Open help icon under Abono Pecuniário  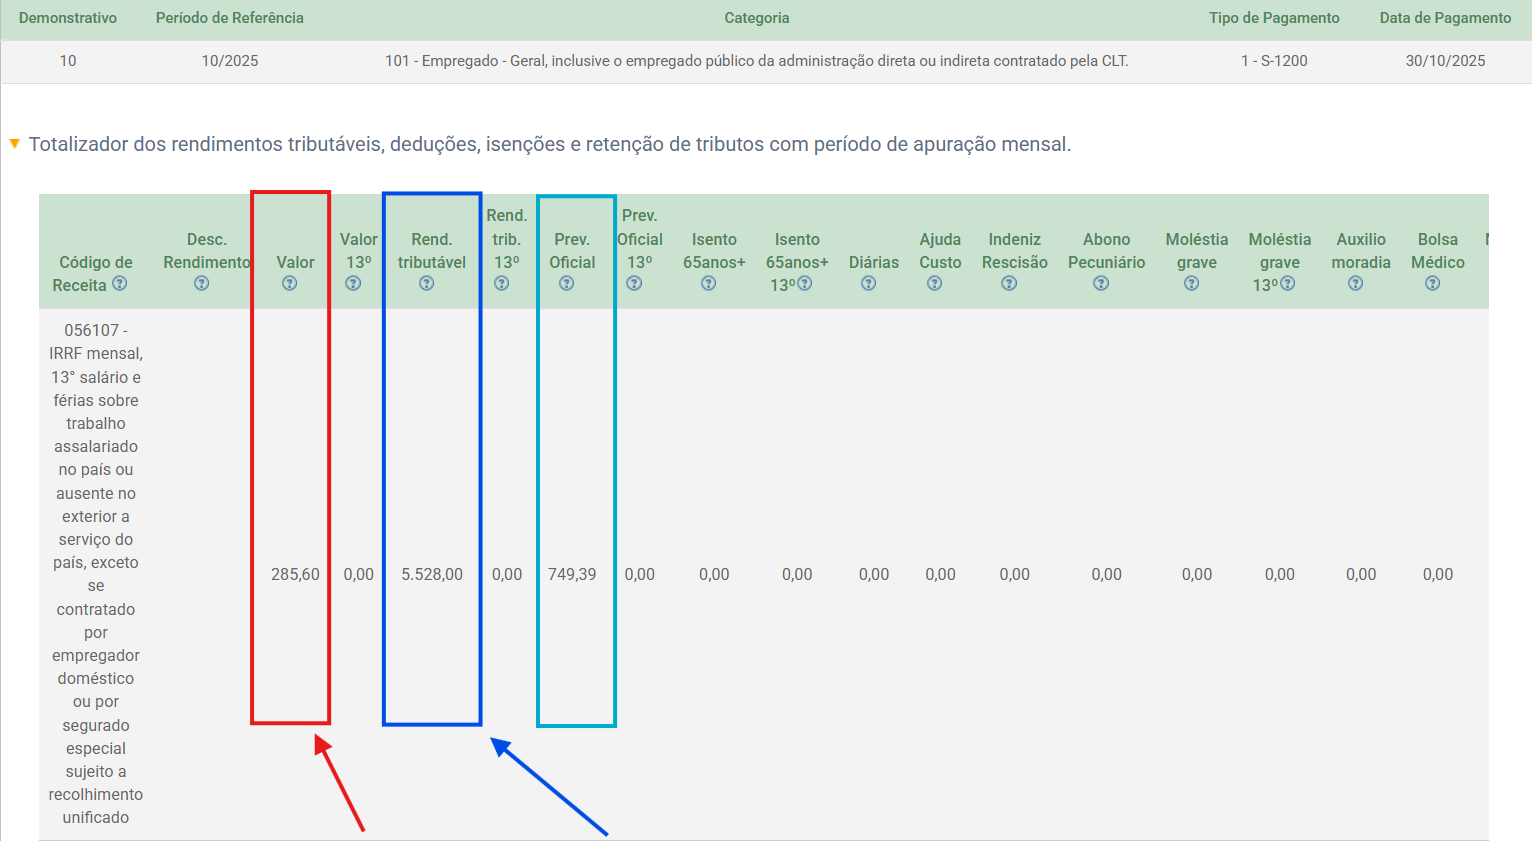[1102, 284]
